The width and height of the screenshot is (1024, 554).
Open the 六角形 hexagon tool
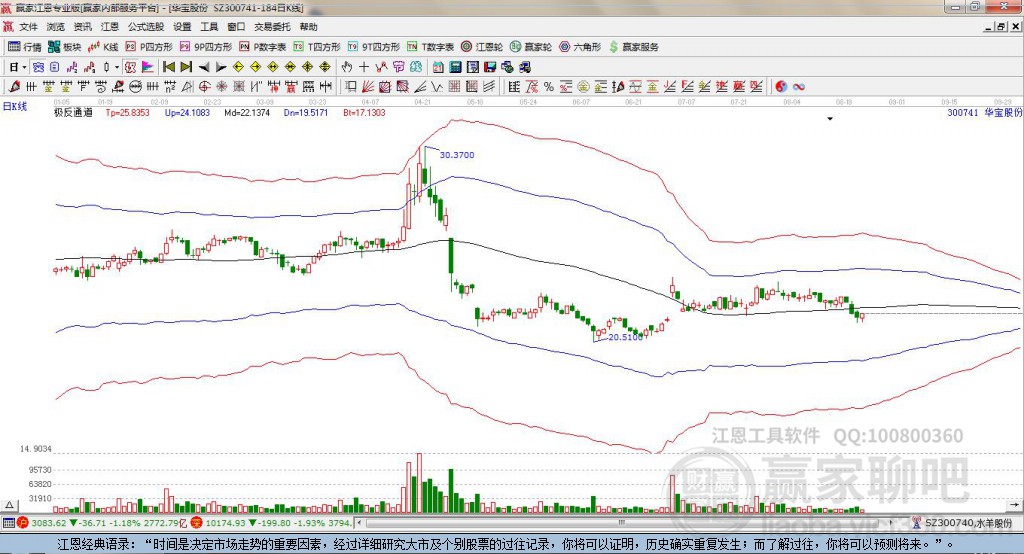[580, 47]
